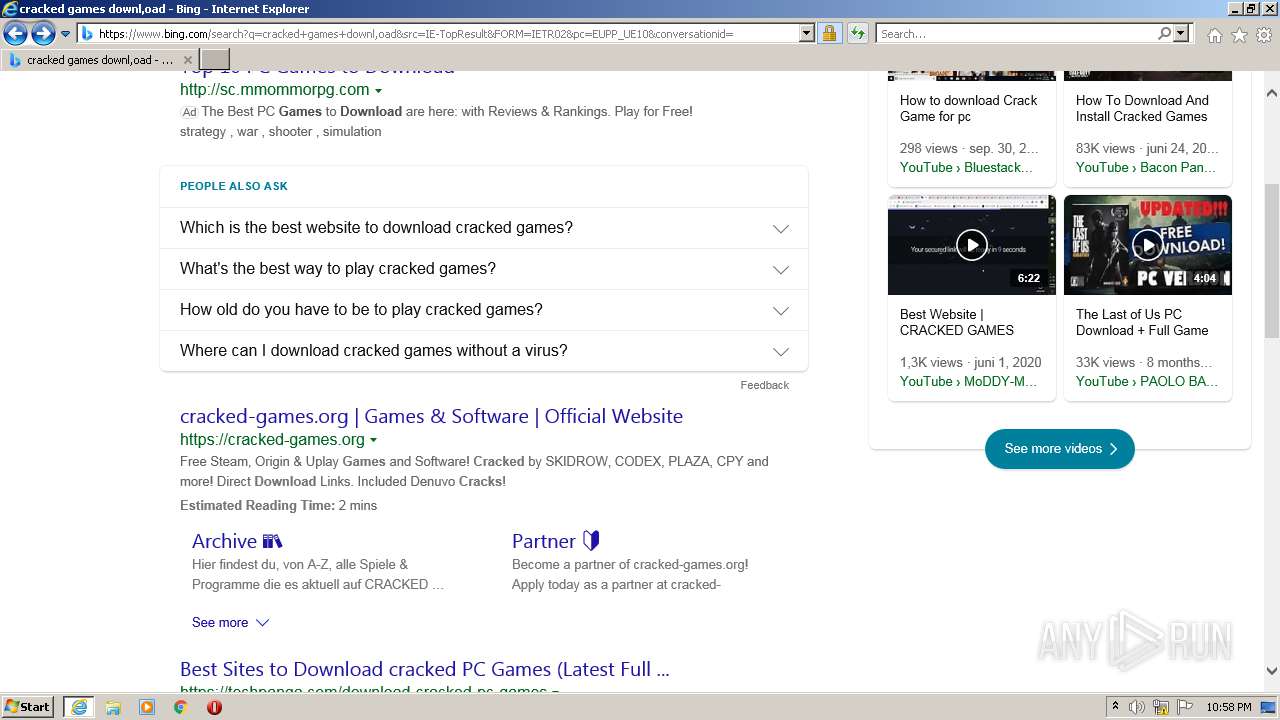Open the sc.mmommorpg.com URL dropdown arrow

point(378,91)
